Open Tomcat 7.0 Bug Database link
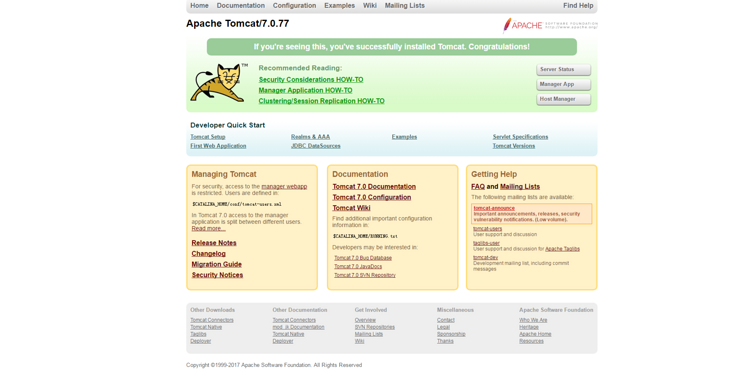 (x=363, y=258)
